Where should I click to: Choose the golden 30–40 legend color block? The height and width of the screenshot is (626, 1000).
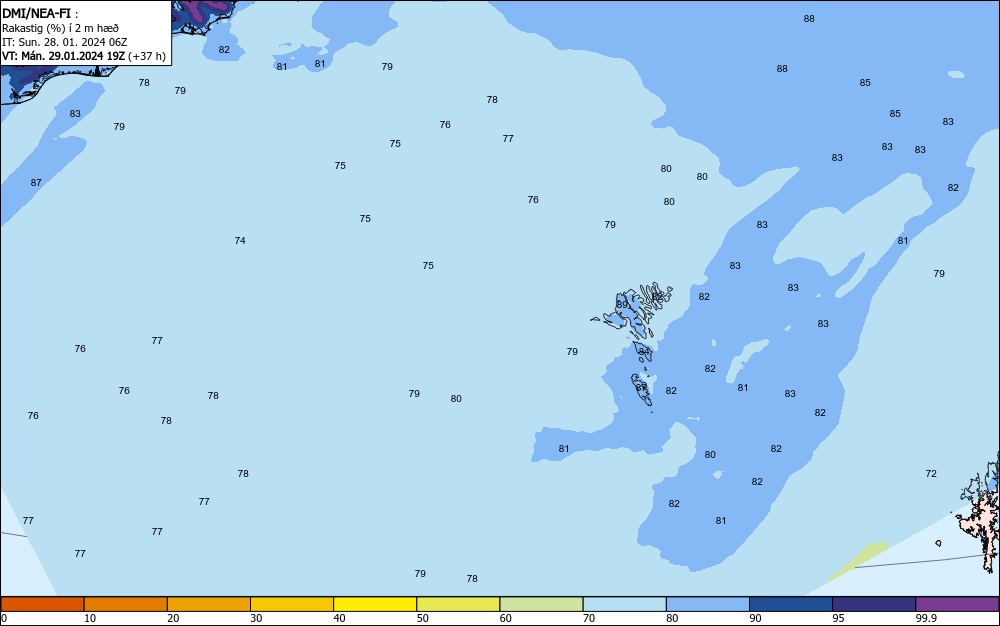coord(292,604)
